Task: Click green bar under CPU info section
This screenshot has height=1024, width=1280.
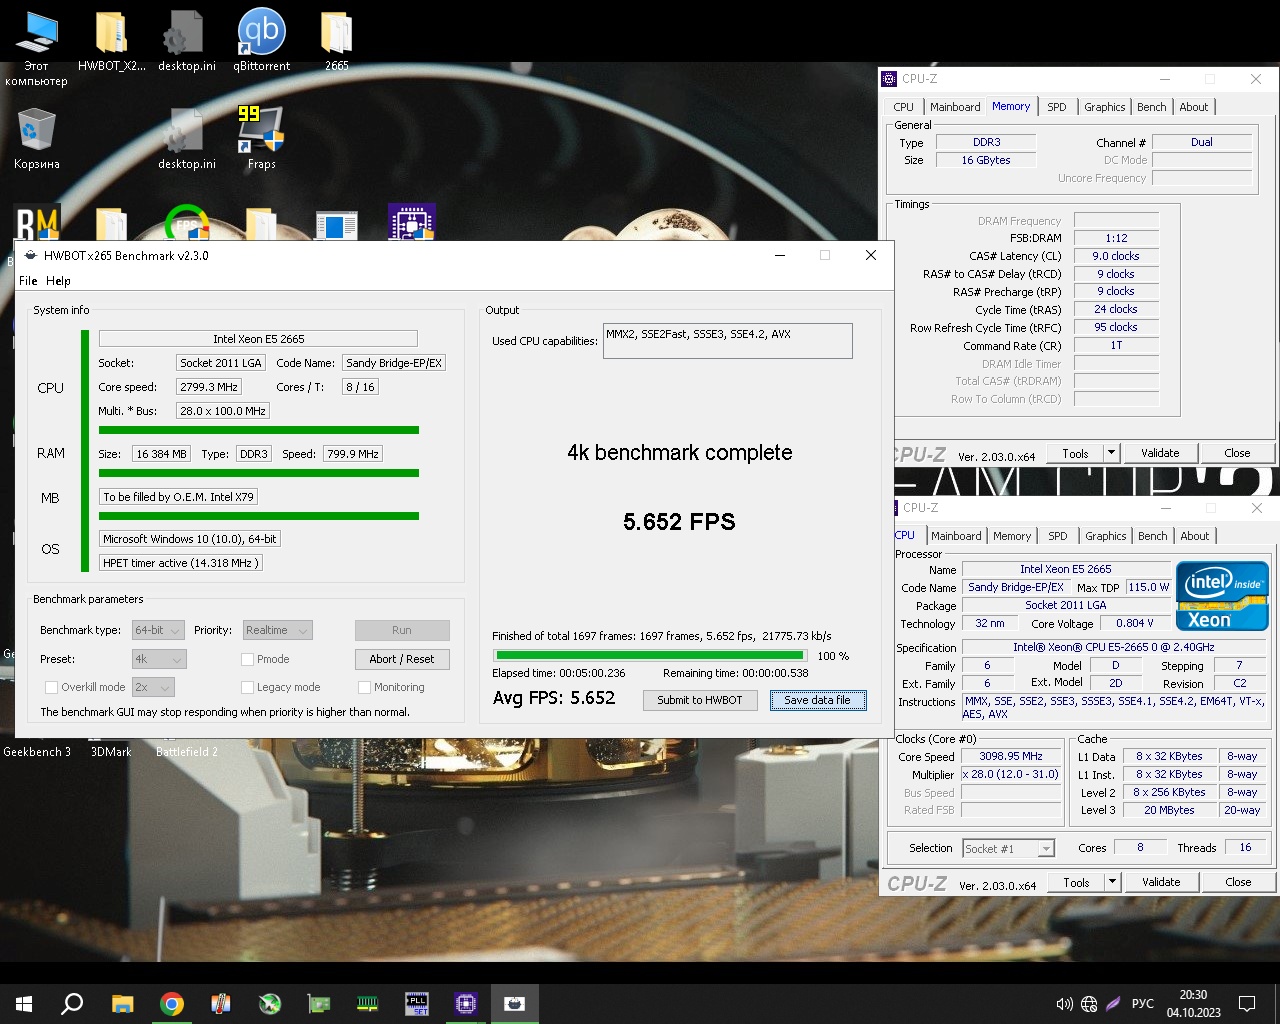Action: pyautogui.click(x=259, y=430)
